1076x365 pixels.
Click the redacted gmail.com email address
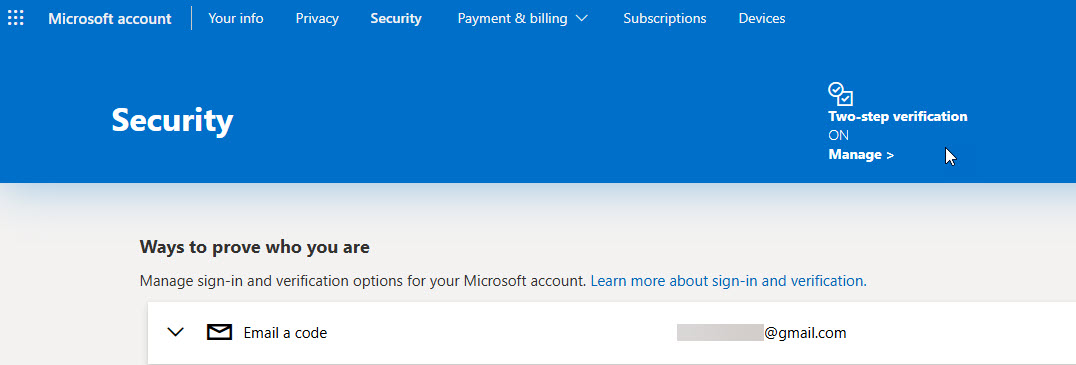762,333
